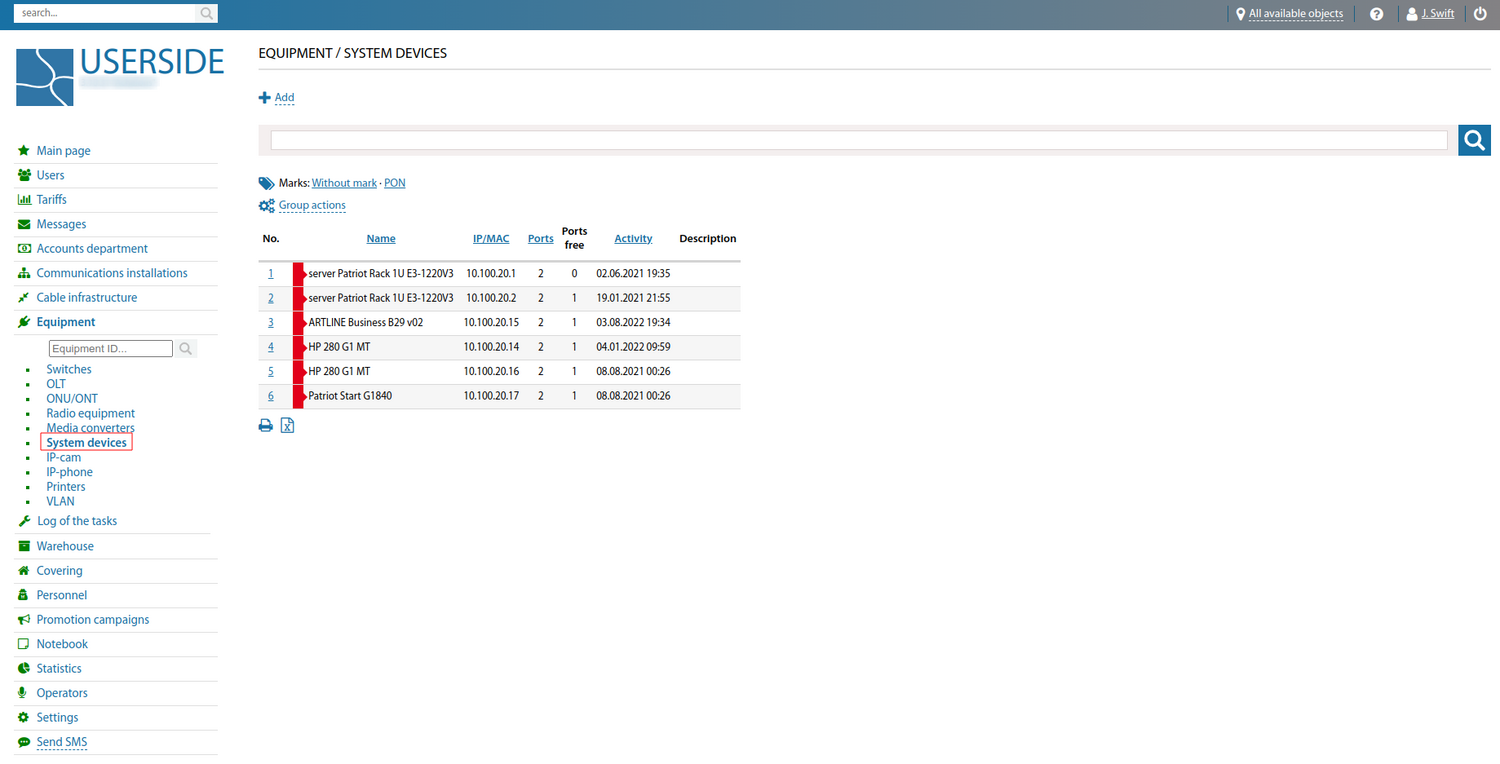Image resolution: width=1500 pixels, height=764 pixels.
Task: Open the J. Swift user profile
Action: [x=1437, y=14]
